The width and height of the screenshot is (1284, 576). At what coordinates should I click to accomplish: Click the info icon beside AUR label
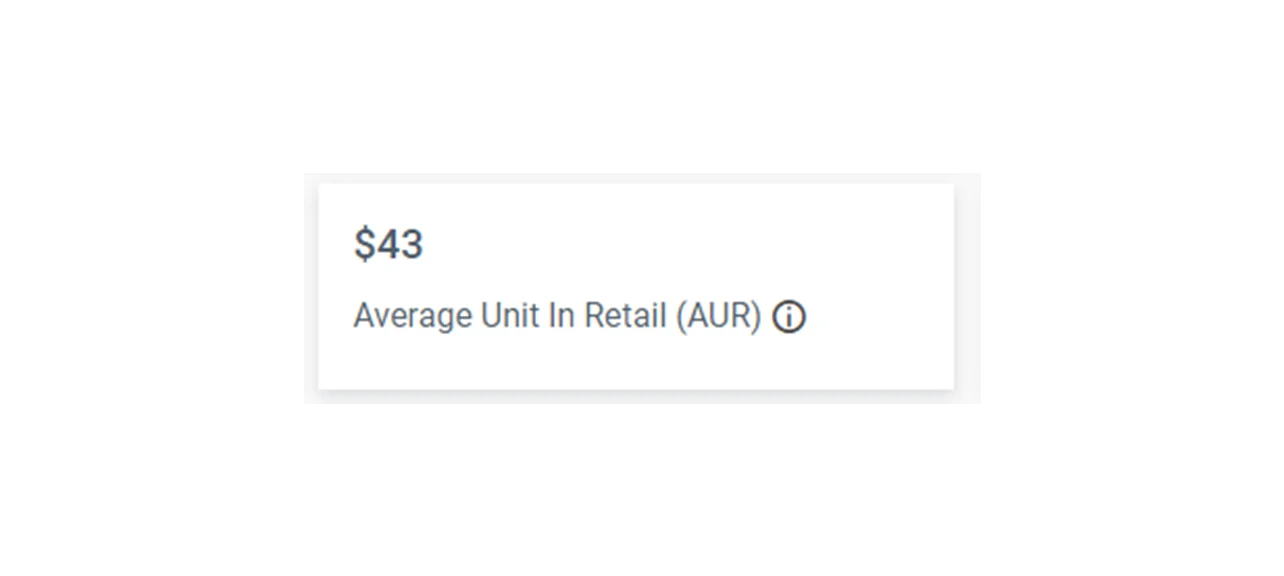point(789,317)
